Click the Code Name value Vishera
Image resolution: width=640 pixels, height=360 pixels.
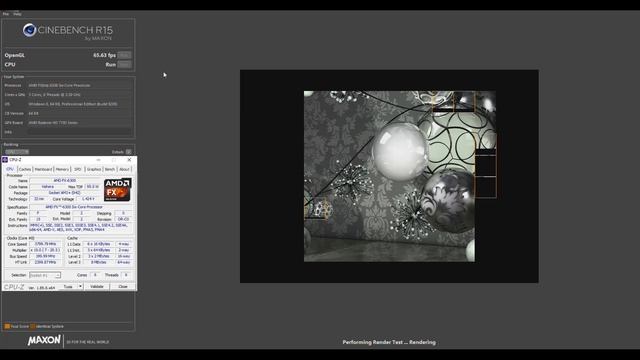48,187
